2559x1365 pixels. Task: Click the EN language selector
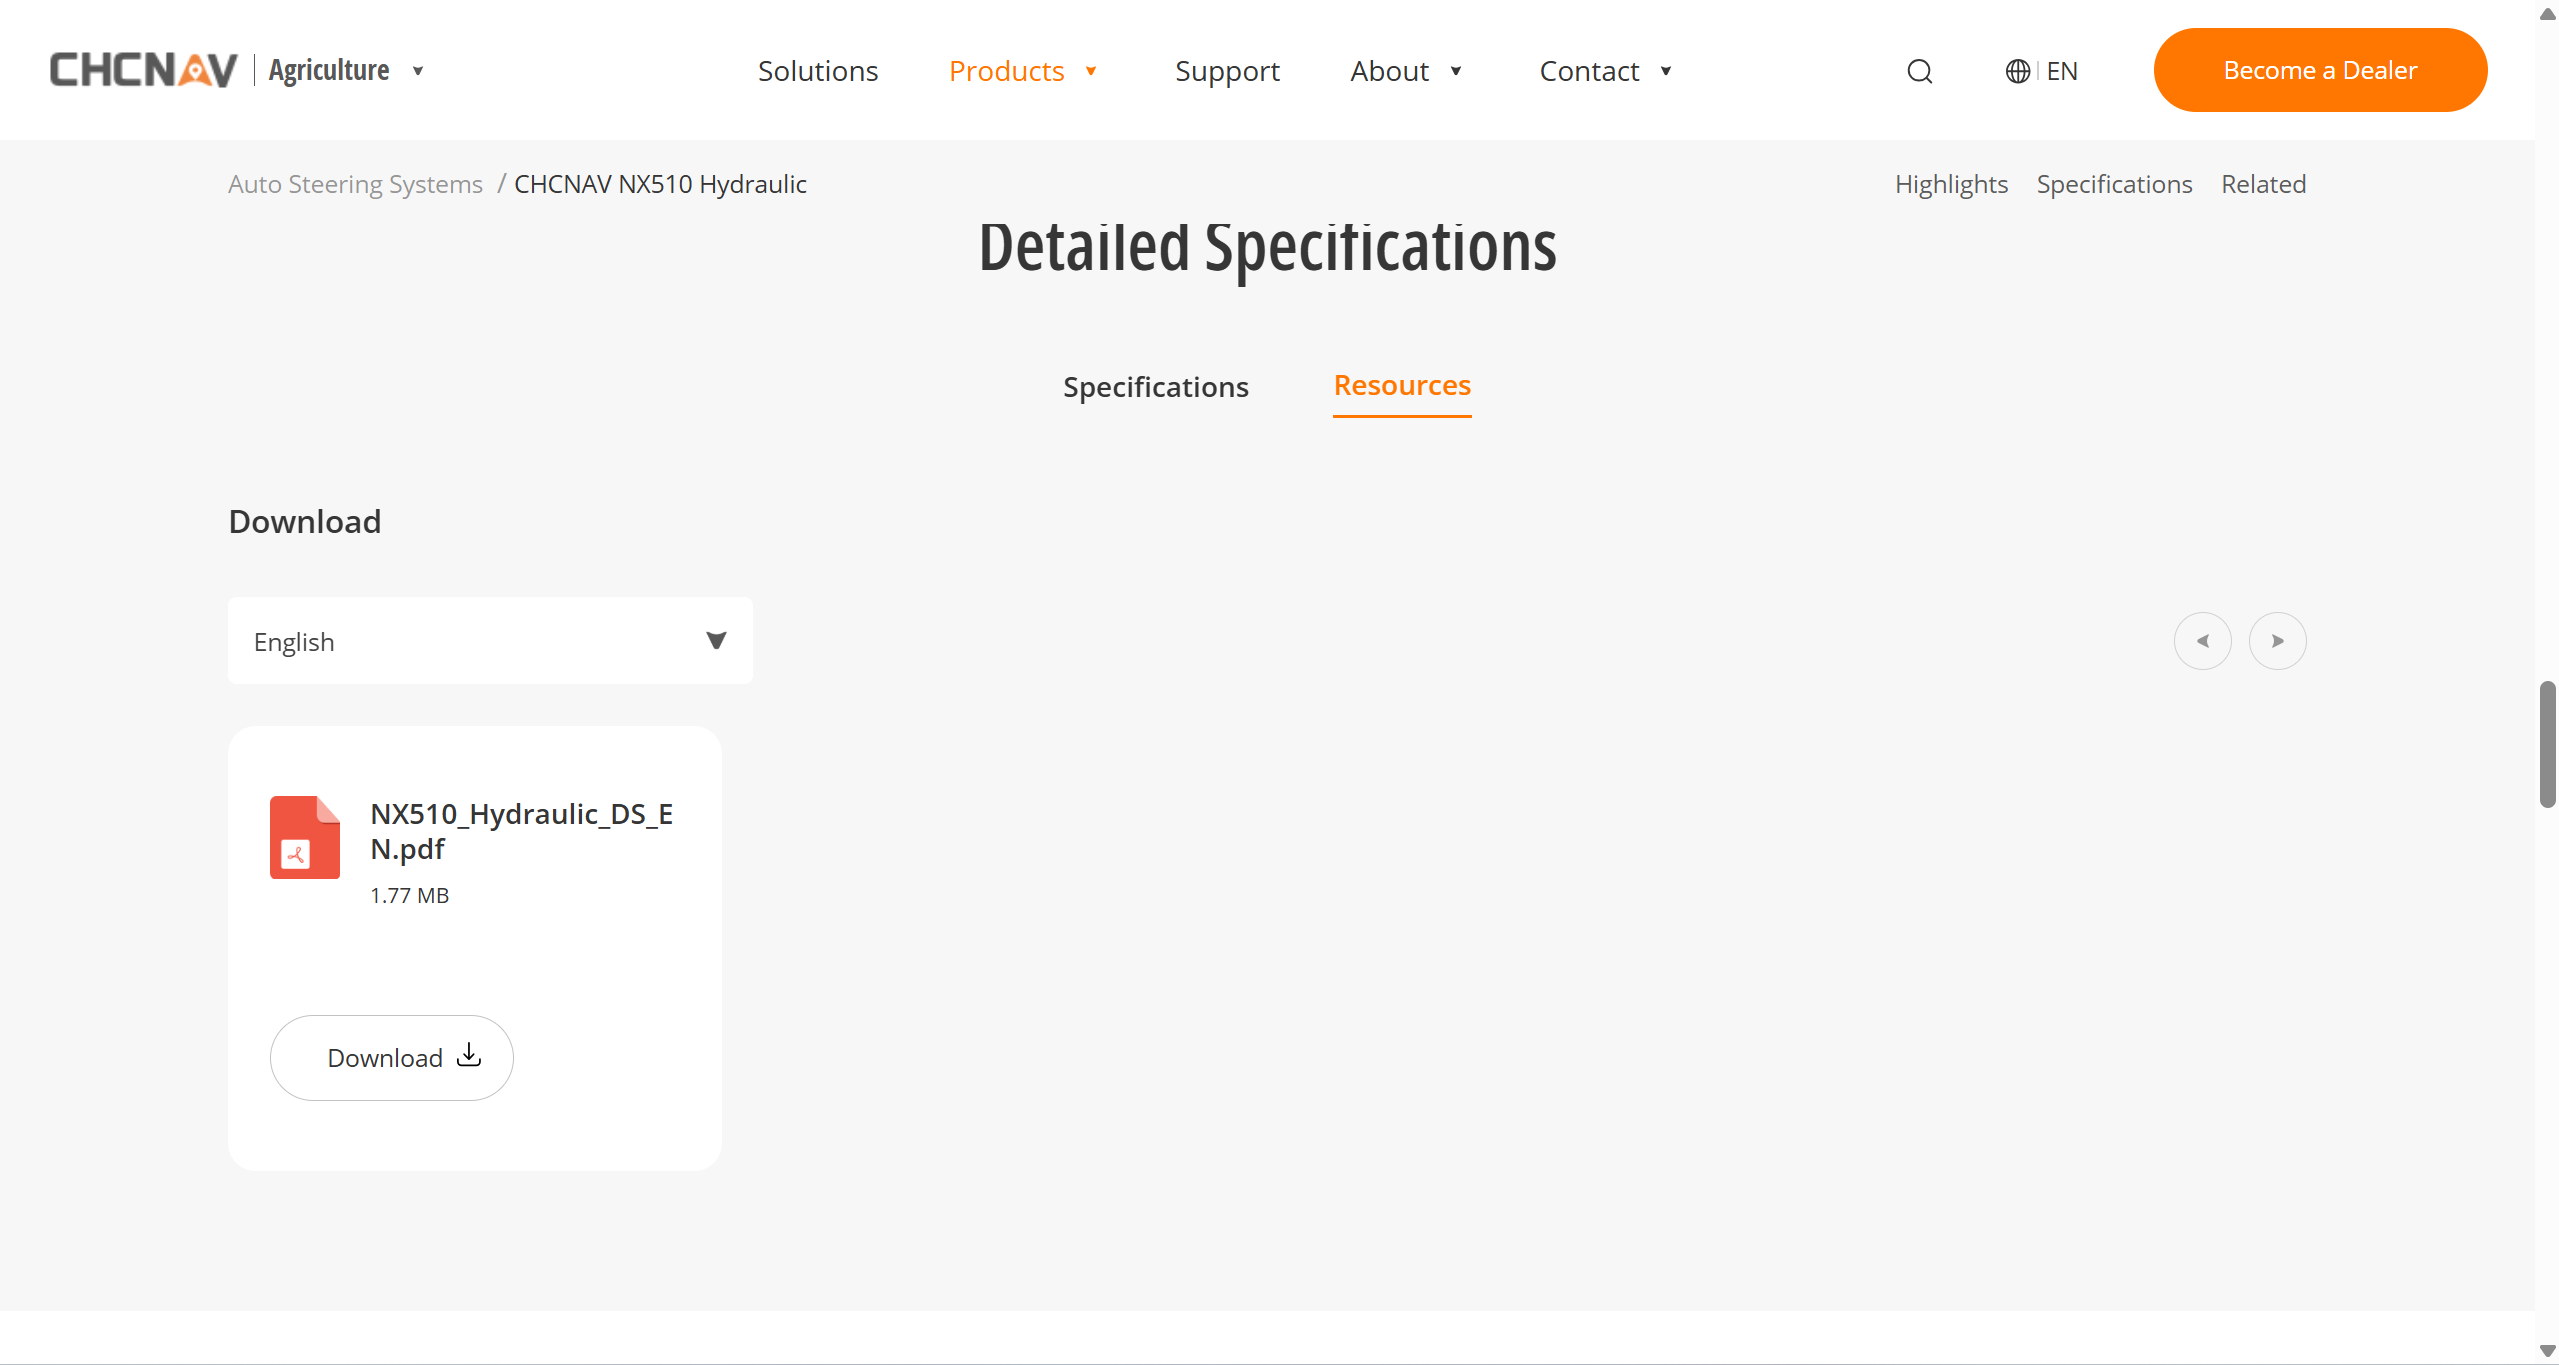pos(2061,71)
